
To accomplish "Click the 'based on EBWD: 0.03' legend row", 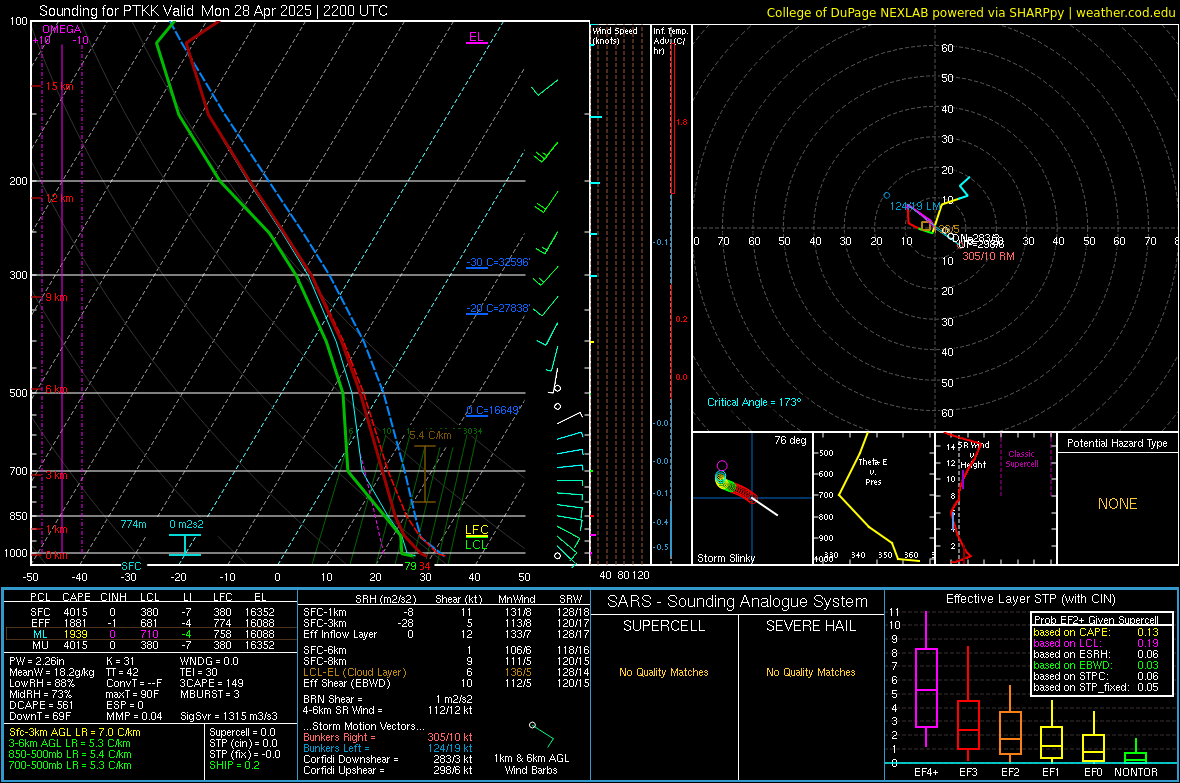I will (x=1096, y=665).
